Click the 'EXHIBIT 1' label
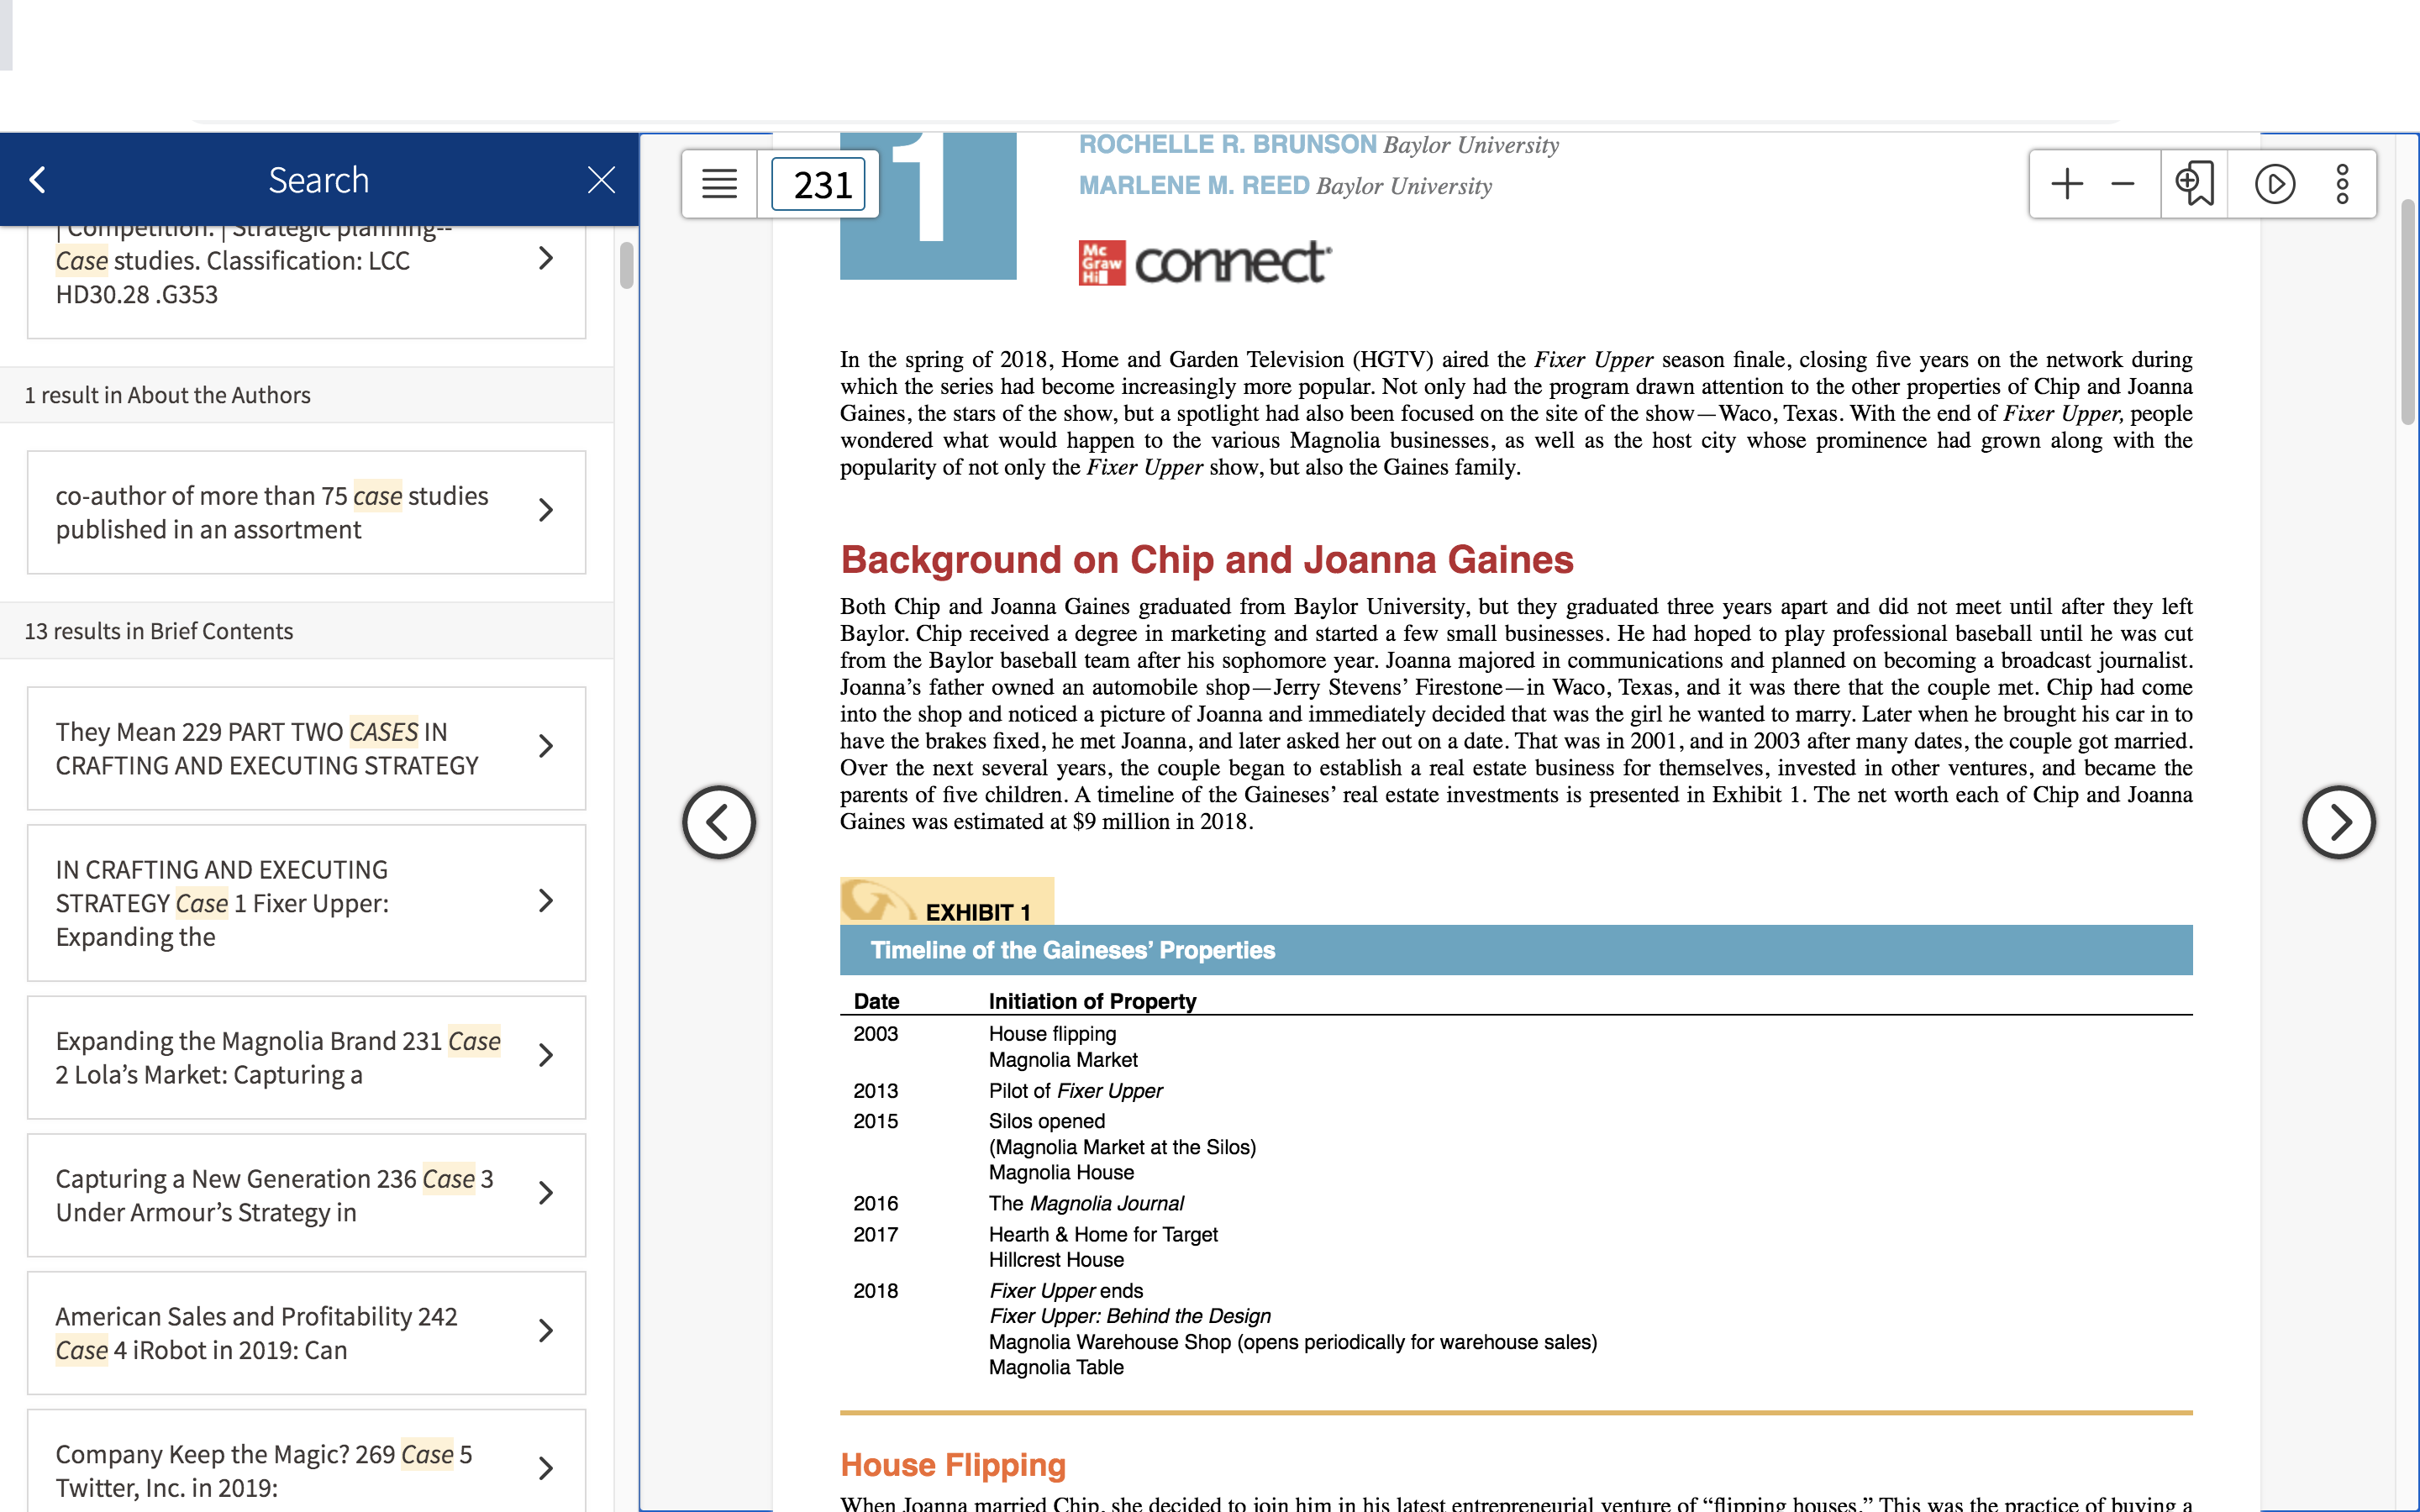Screen dimensions: 2420x1512 tap(977, 912)
